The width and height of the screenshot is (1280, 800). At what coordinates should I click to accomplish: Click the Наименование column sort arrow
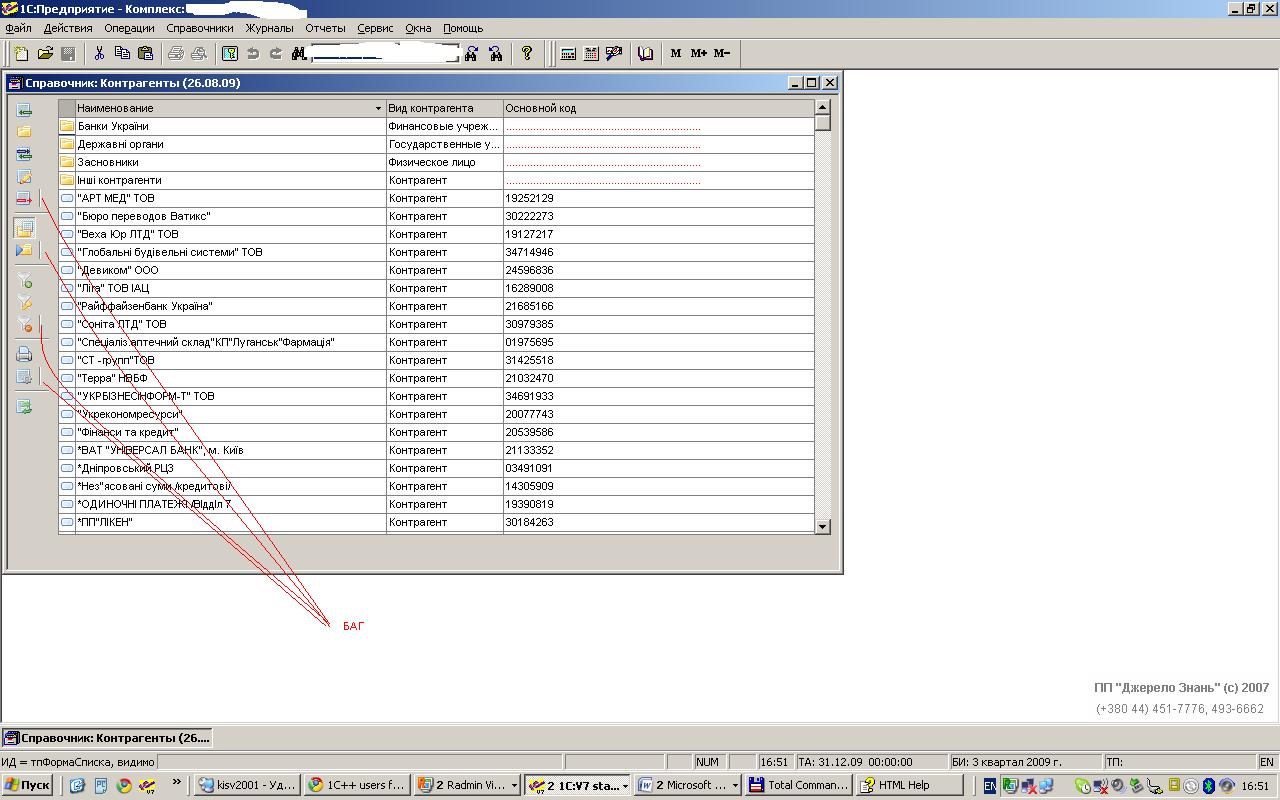[x=378, y=108]
